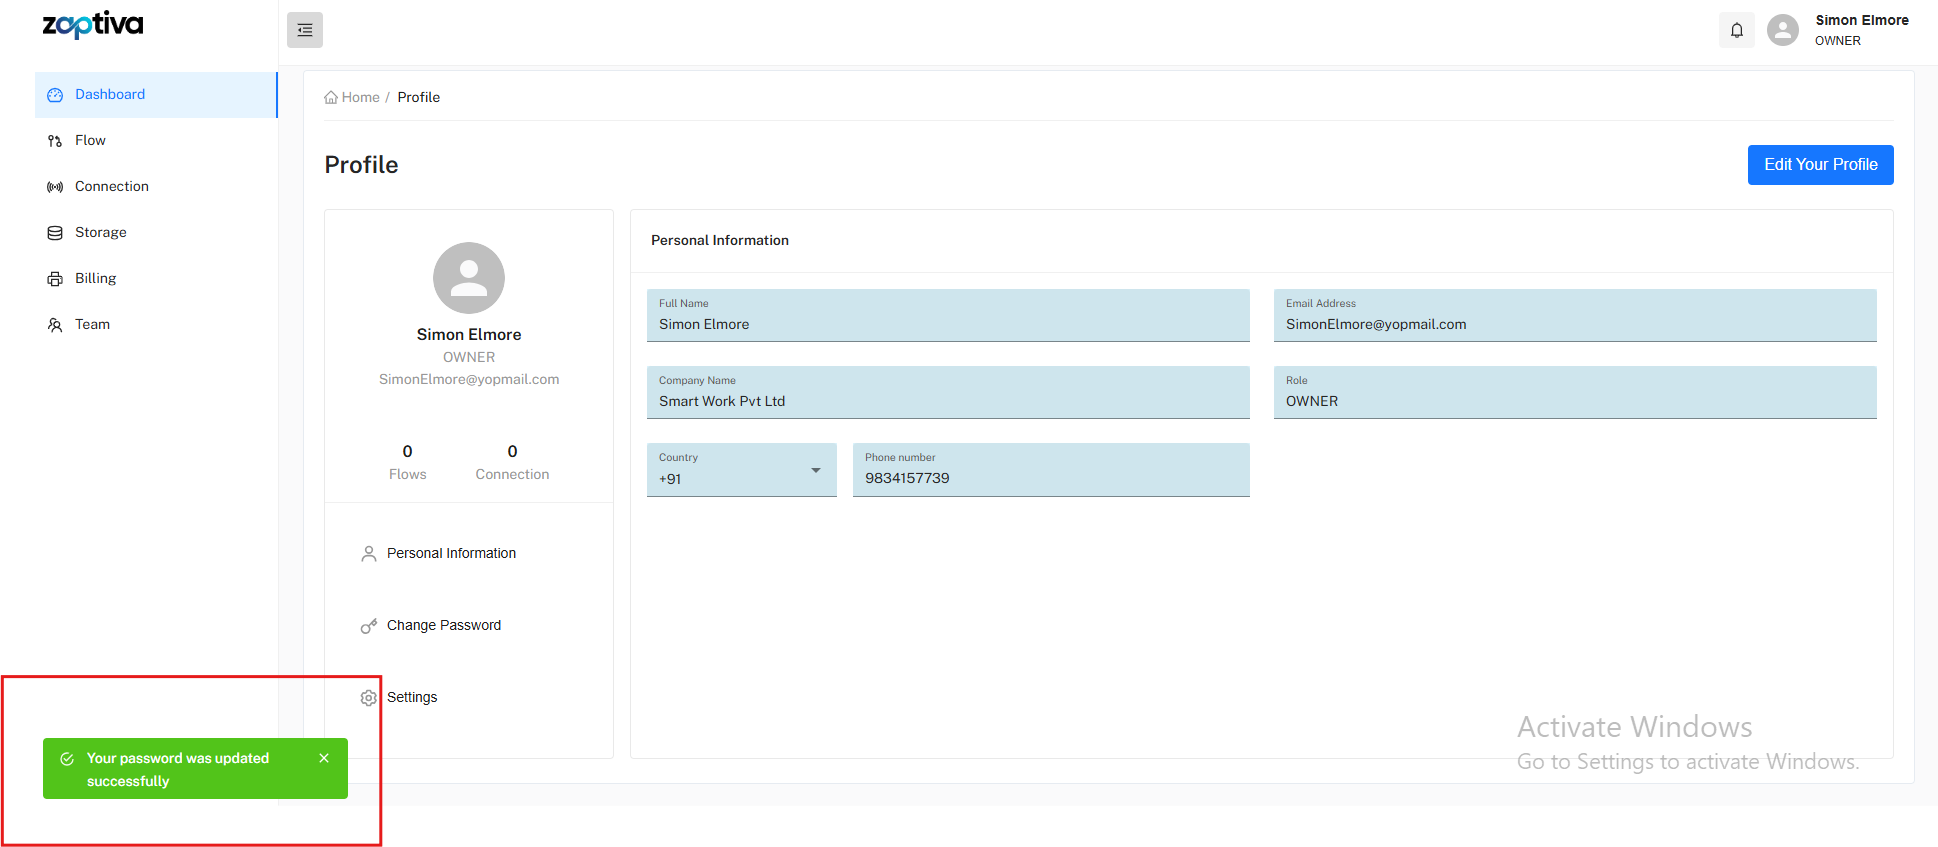Click the Edit Your Profile button

coord(1820,165)
